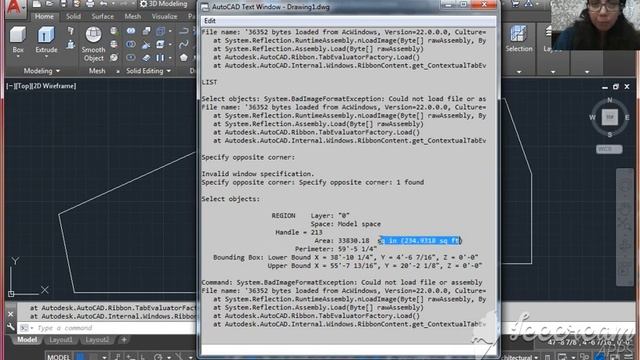Click the Thicken icon in Solid Editing

tap(146, 58)
